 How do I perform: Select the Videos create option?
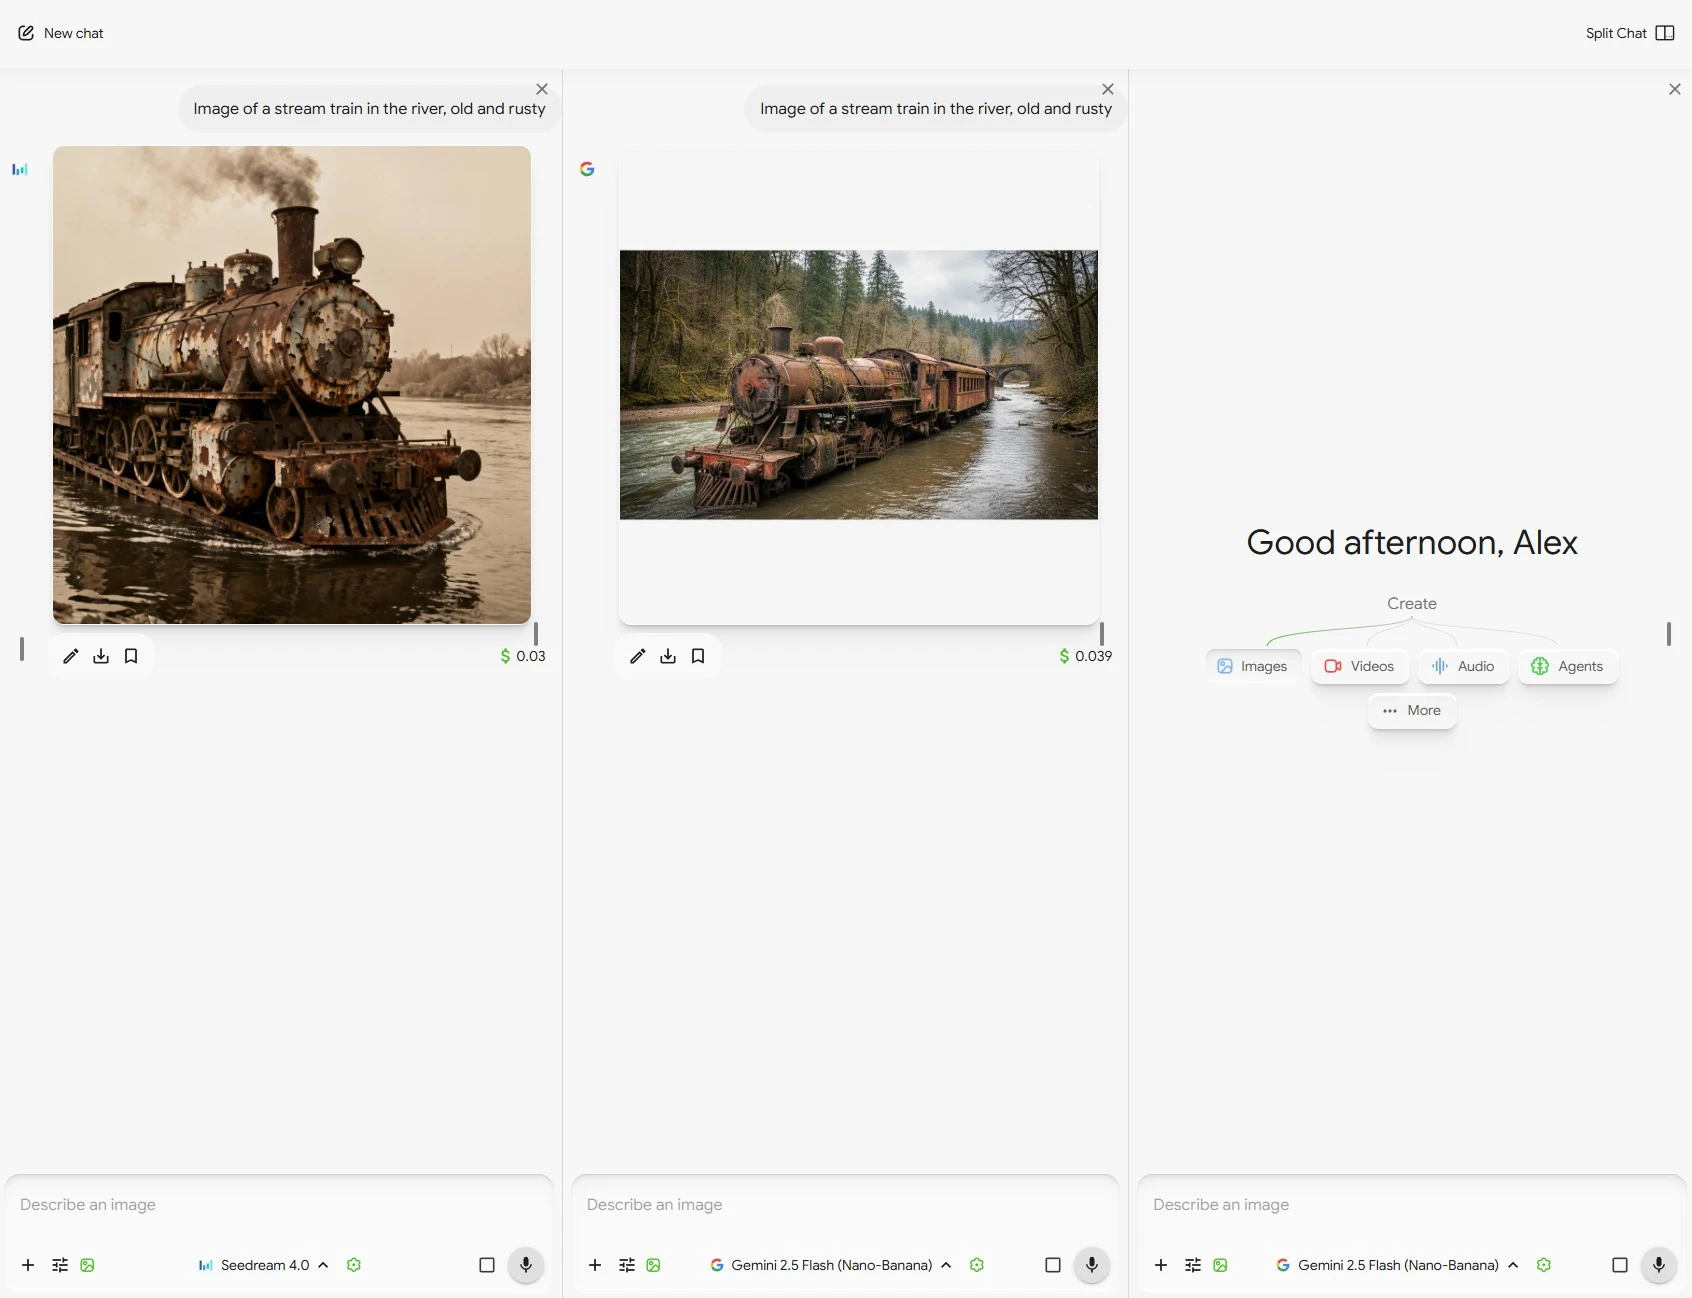click(x=1360, y=666)
